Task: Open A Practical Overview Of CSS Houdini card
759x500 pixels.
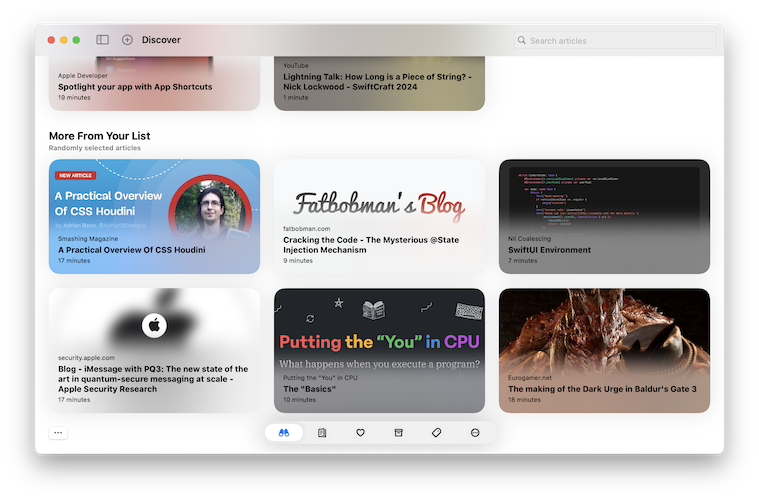Action: pos(154,216)
